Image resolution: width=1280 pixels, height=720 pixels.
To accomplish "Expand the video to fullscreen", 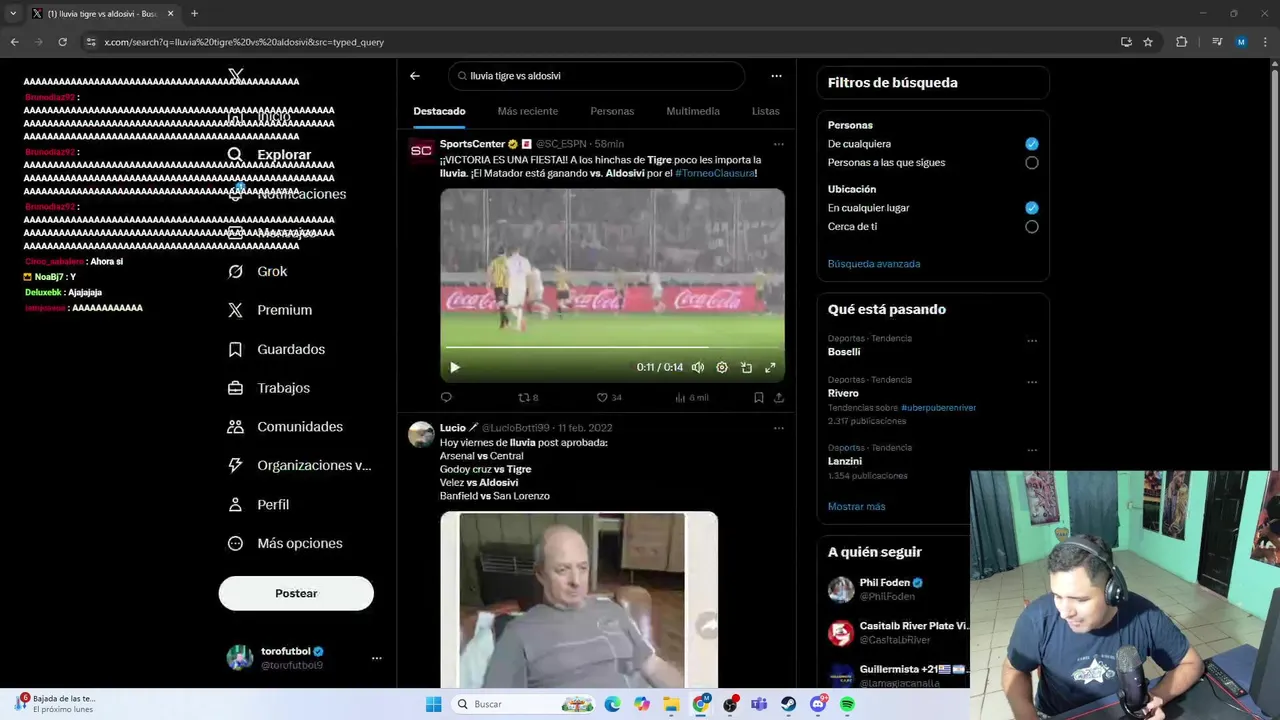I will tap(770, 367).
